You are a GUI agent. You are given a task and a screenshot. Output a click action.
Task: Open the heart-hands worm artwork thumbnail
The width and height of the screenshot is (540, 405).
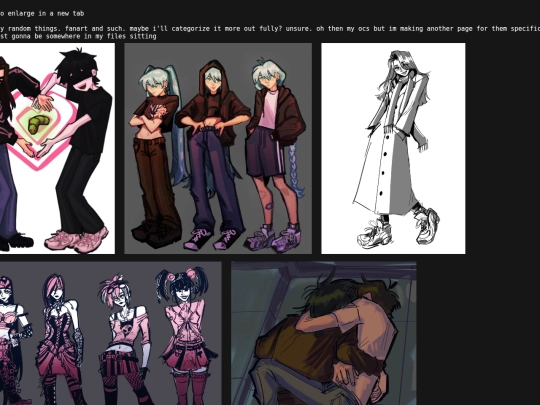[57, 148]
